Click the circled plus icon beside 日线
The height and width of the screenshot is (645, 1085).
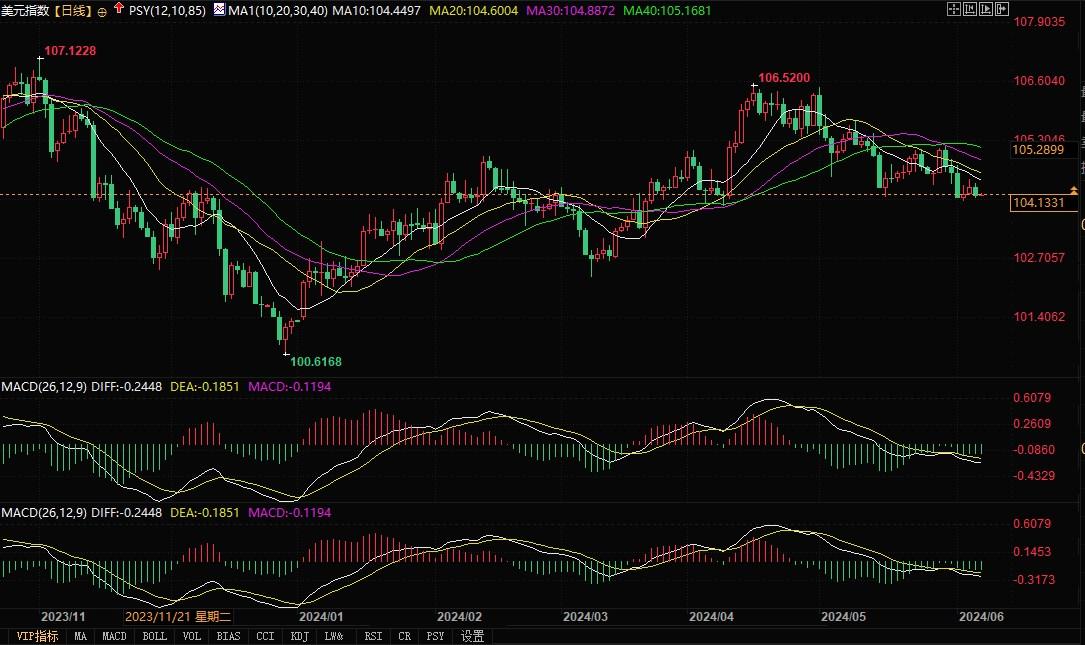(102, 11)
